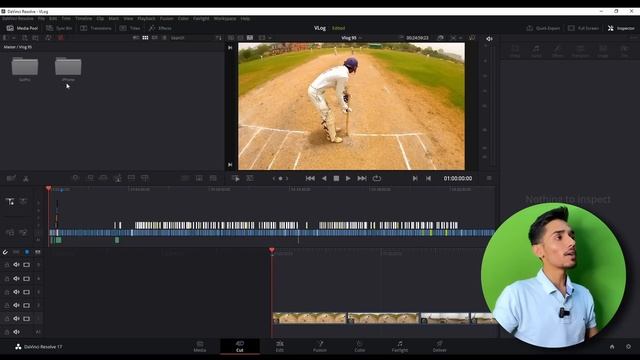
Task: Open the Help menu
Action: [x=245, y=19]
